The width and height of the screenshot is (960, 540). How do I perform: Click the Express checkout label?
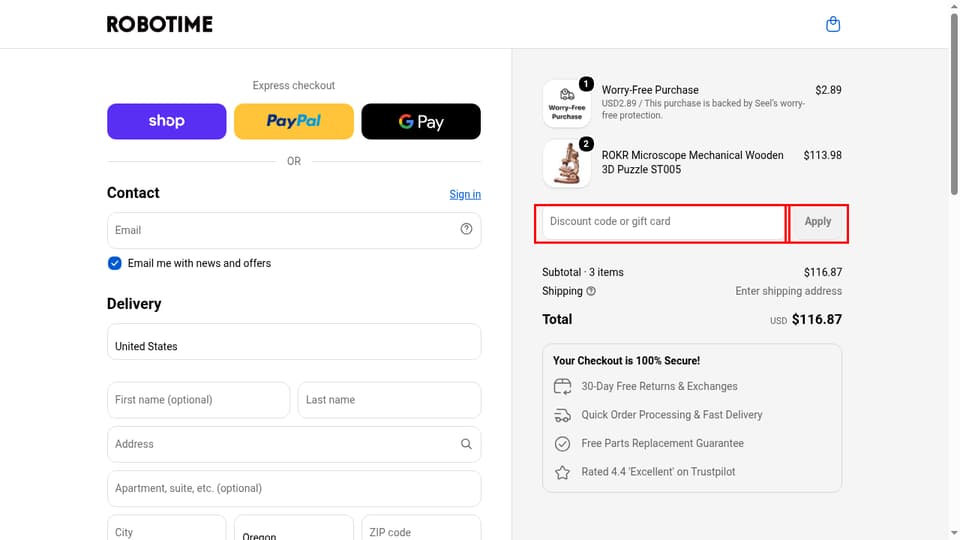pyautogui.click(x=294, y=86)
